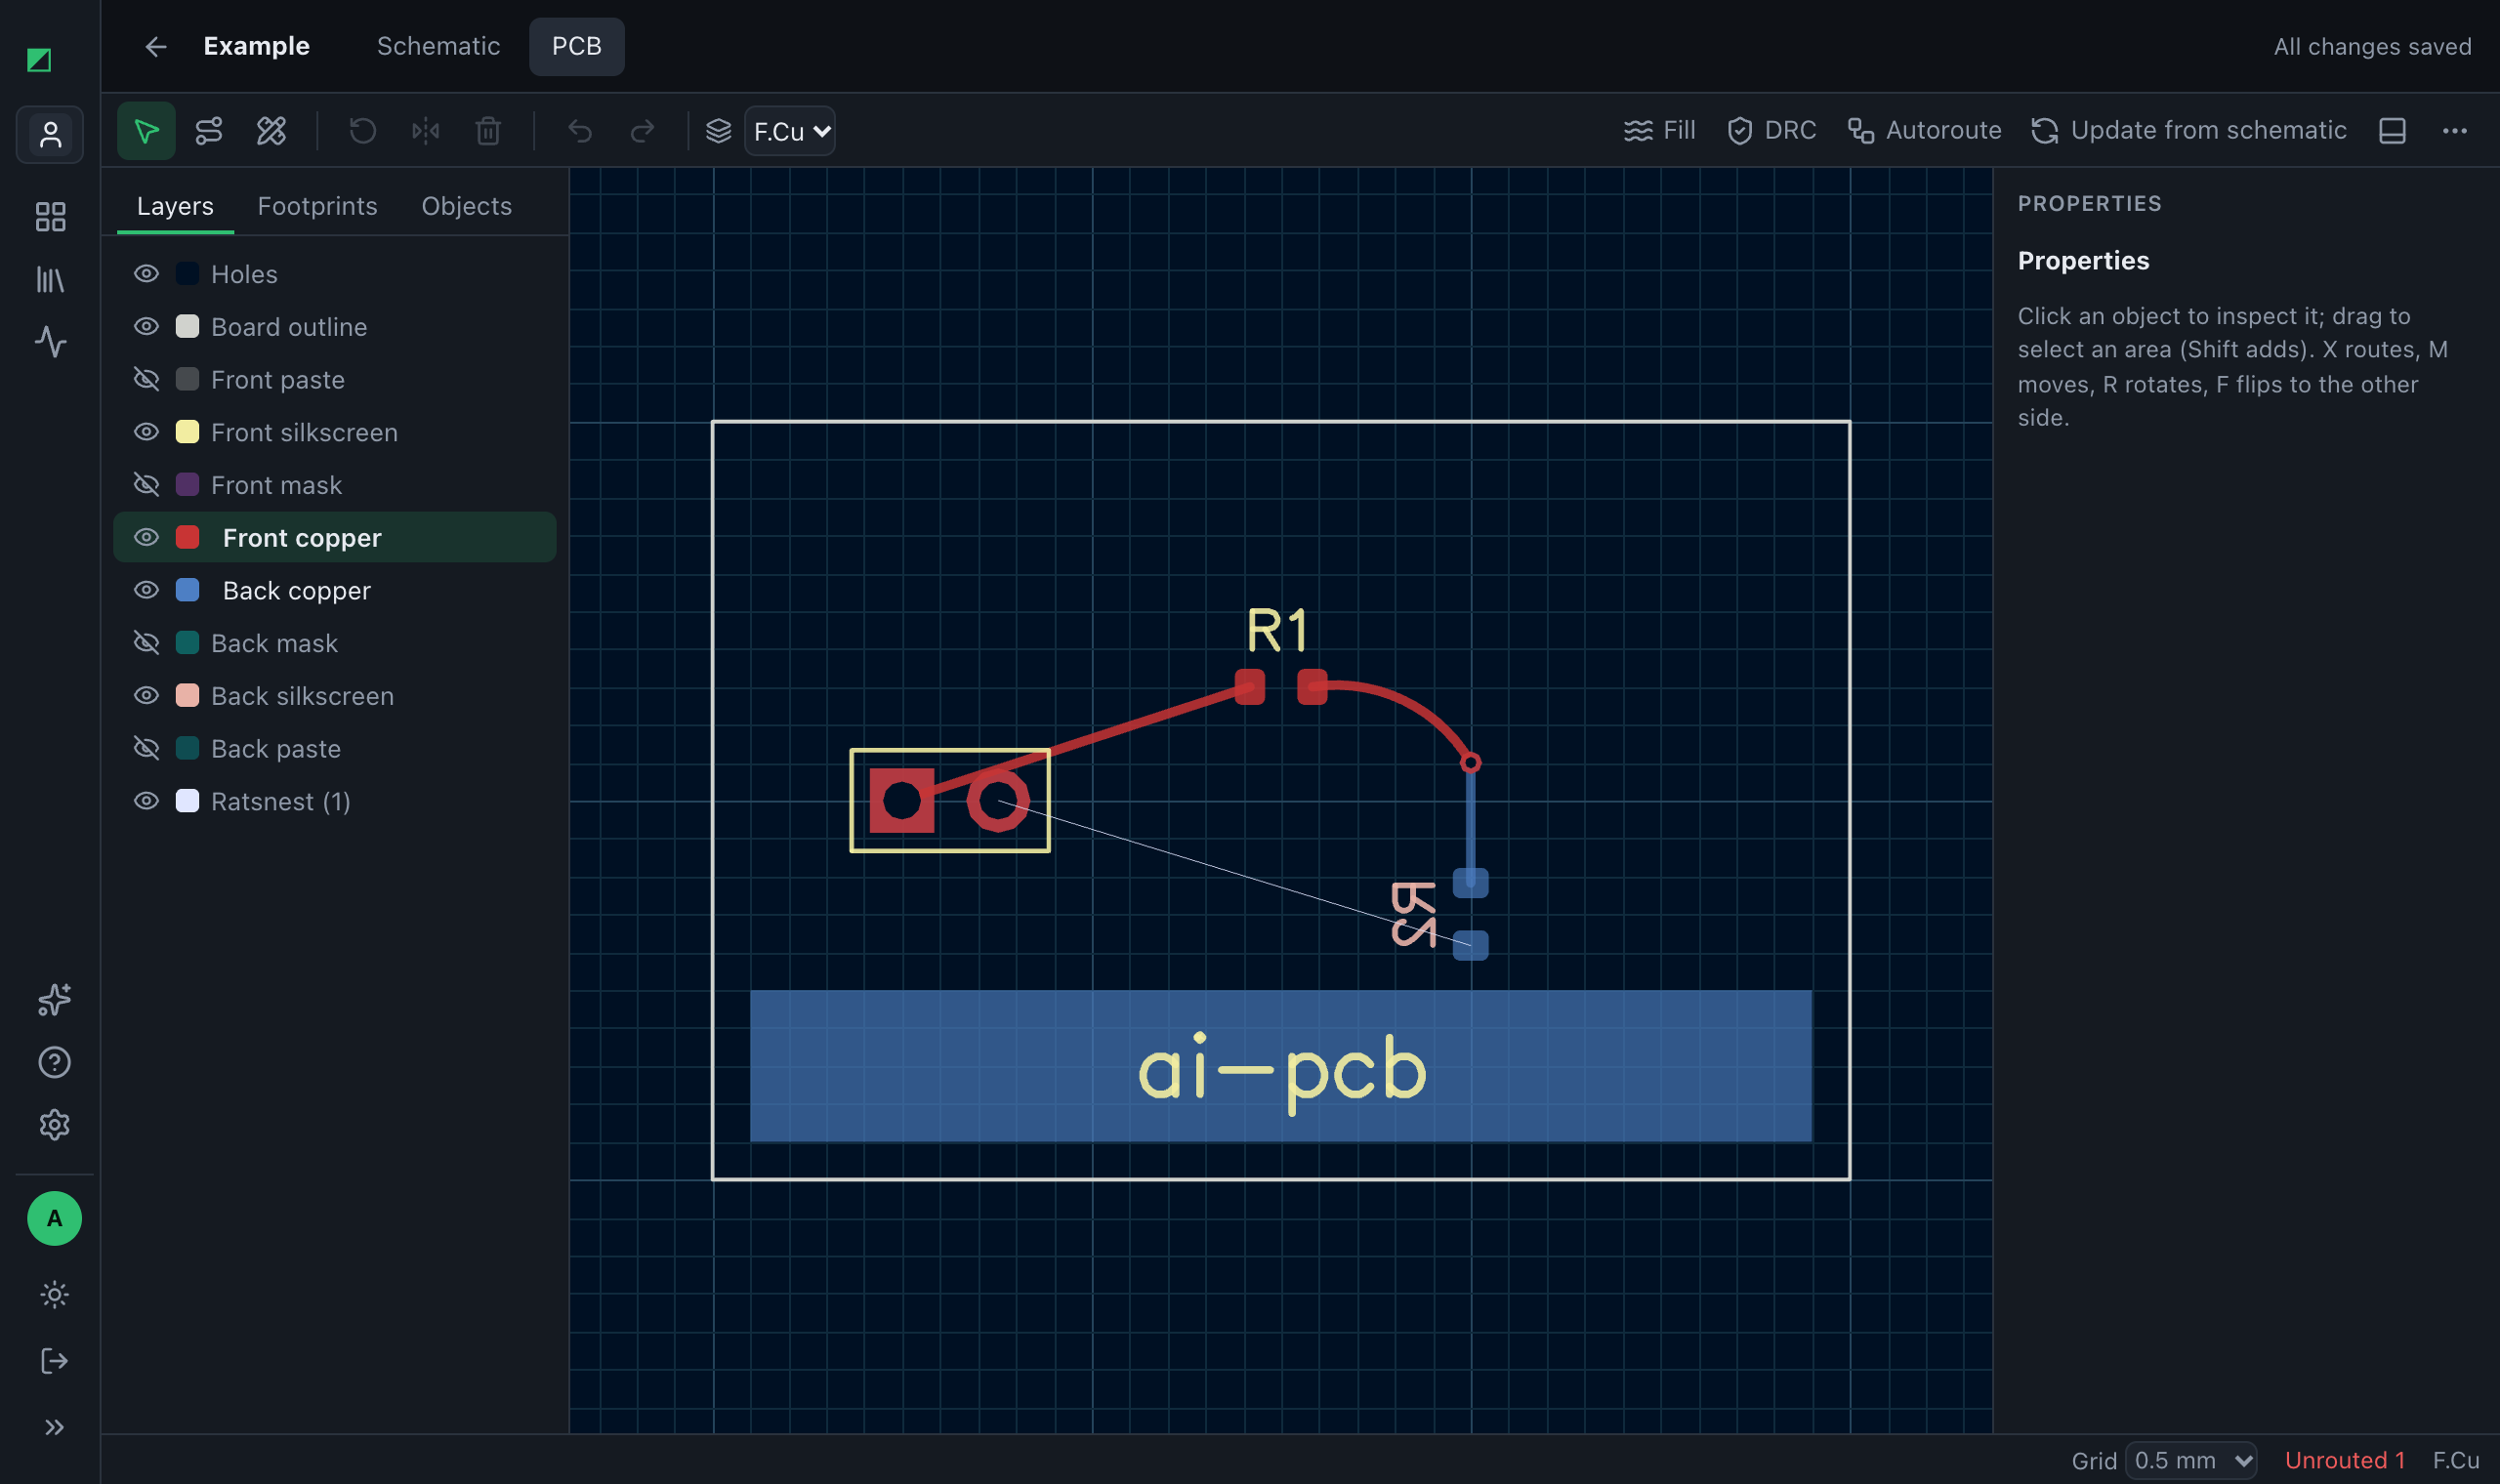Click the Unrouted 1 status indicator
Screen dimensions: 2500x1484
(2344, 1461)
